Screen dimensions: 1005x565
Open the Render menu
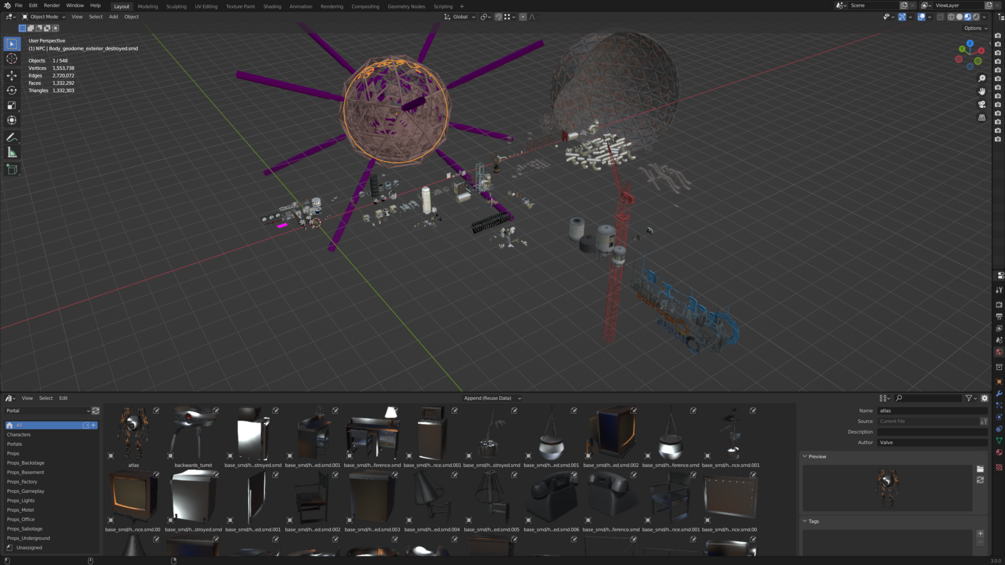[x=51, y=6]
